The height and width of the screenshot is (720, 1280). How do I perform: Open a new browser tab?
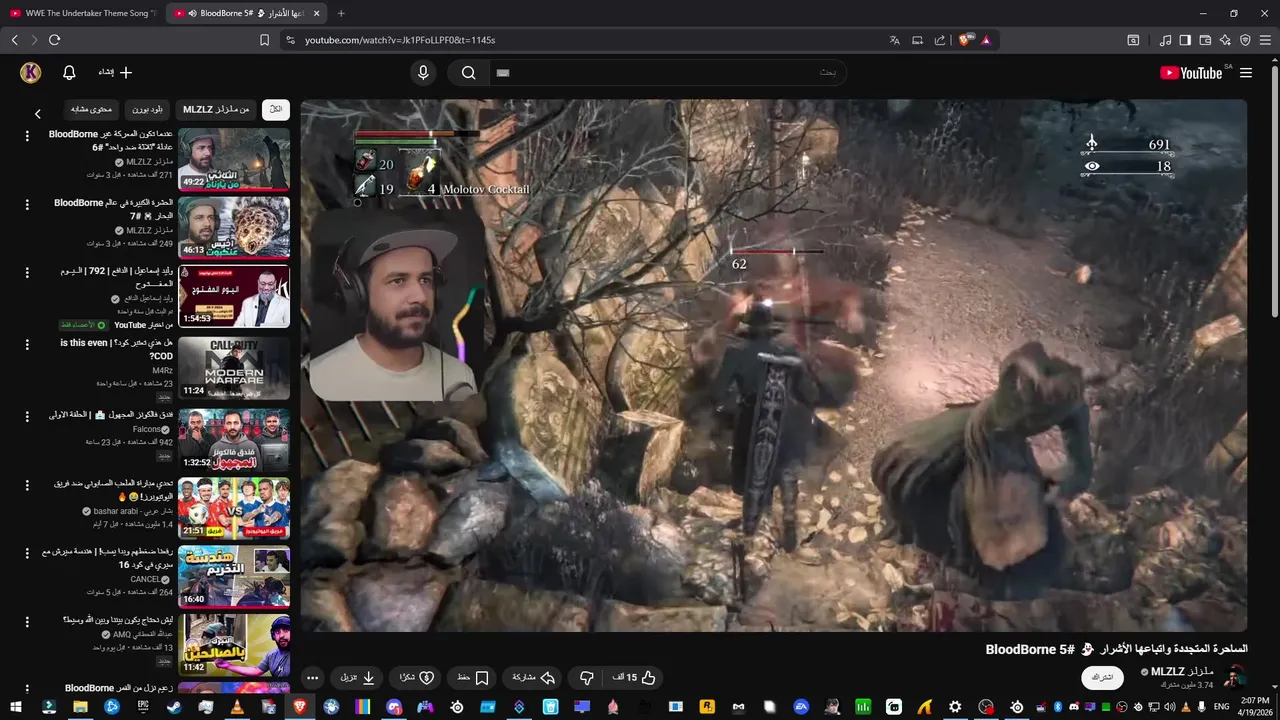(x=341, y=13)
